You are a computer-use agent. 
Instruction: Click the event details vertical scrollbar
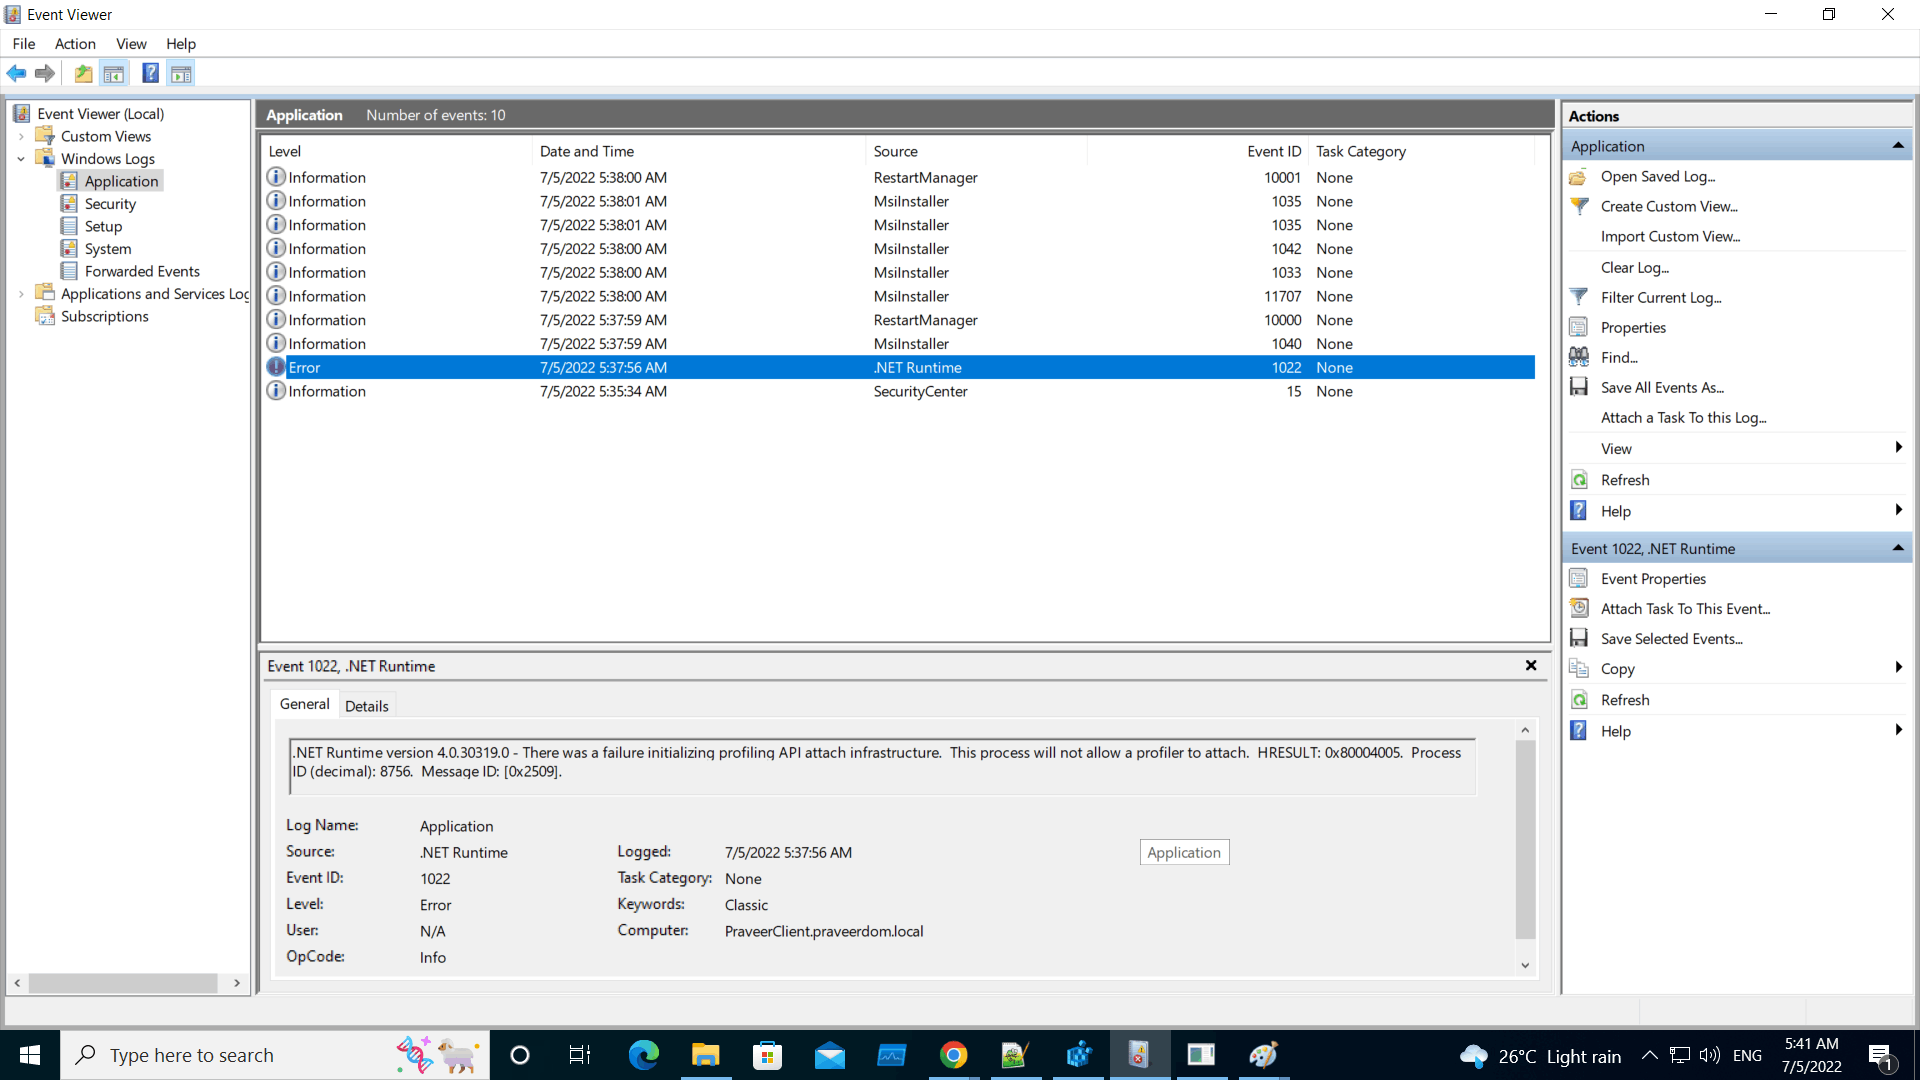[1525, 840]
